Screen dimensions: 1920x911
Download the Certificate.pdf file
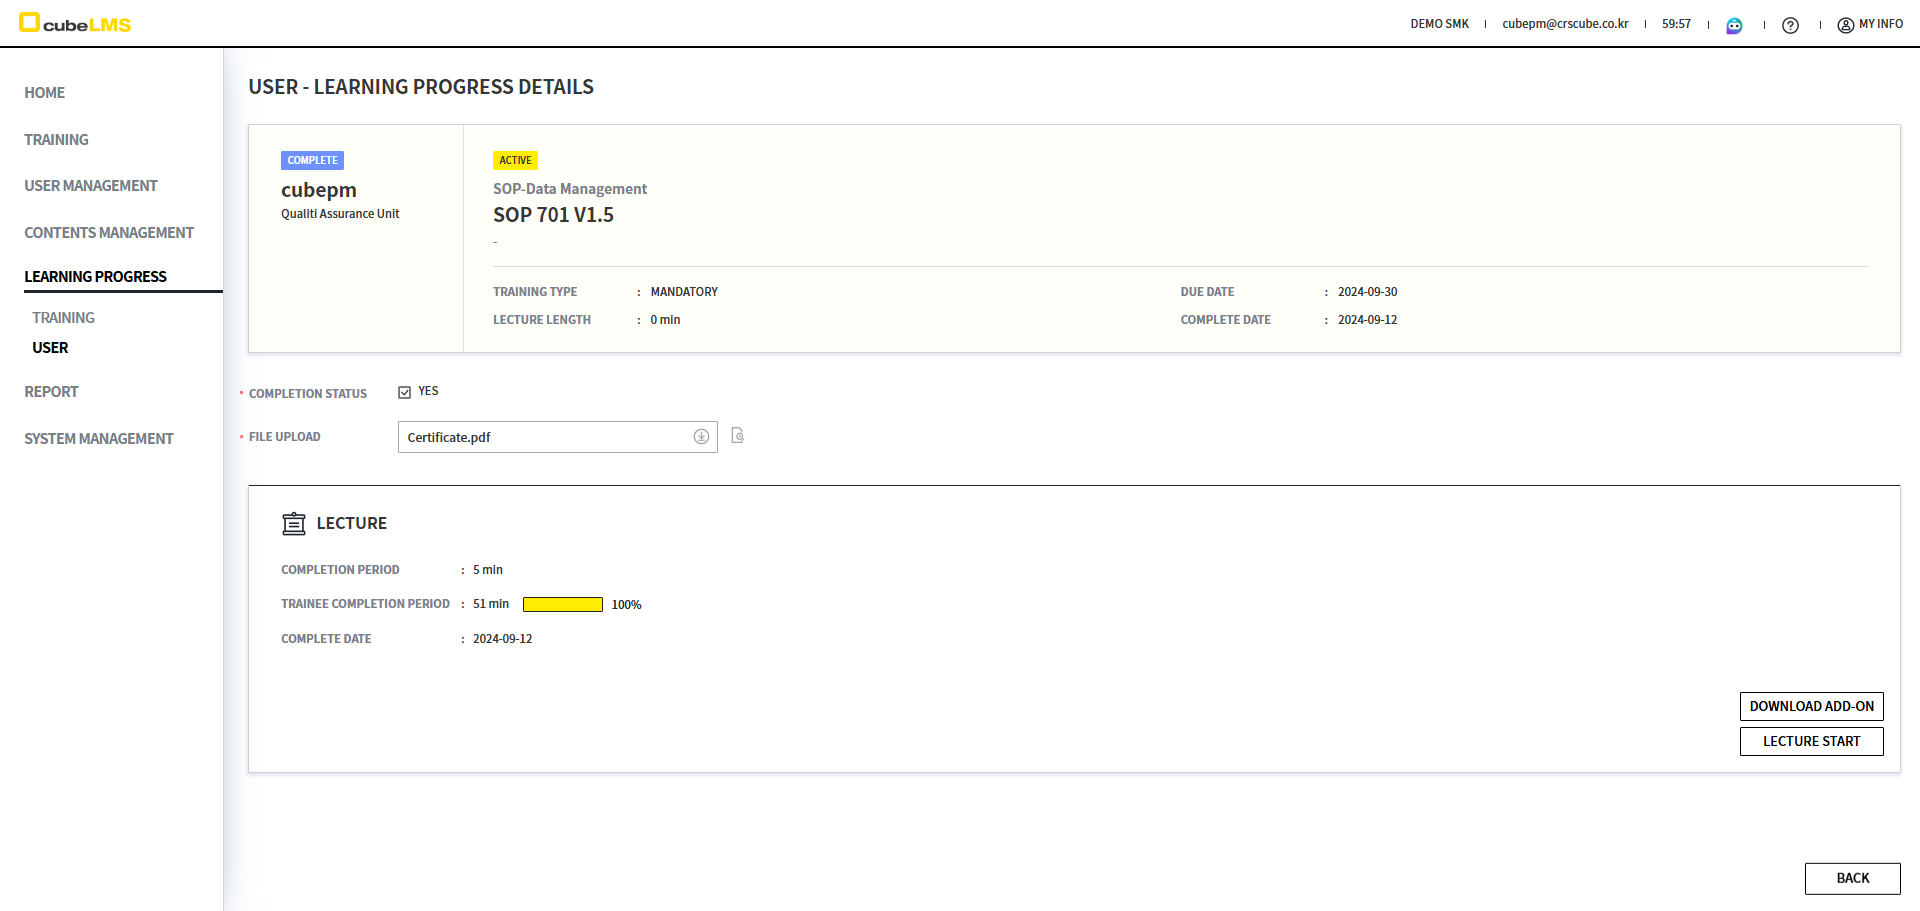click(701, 437)
